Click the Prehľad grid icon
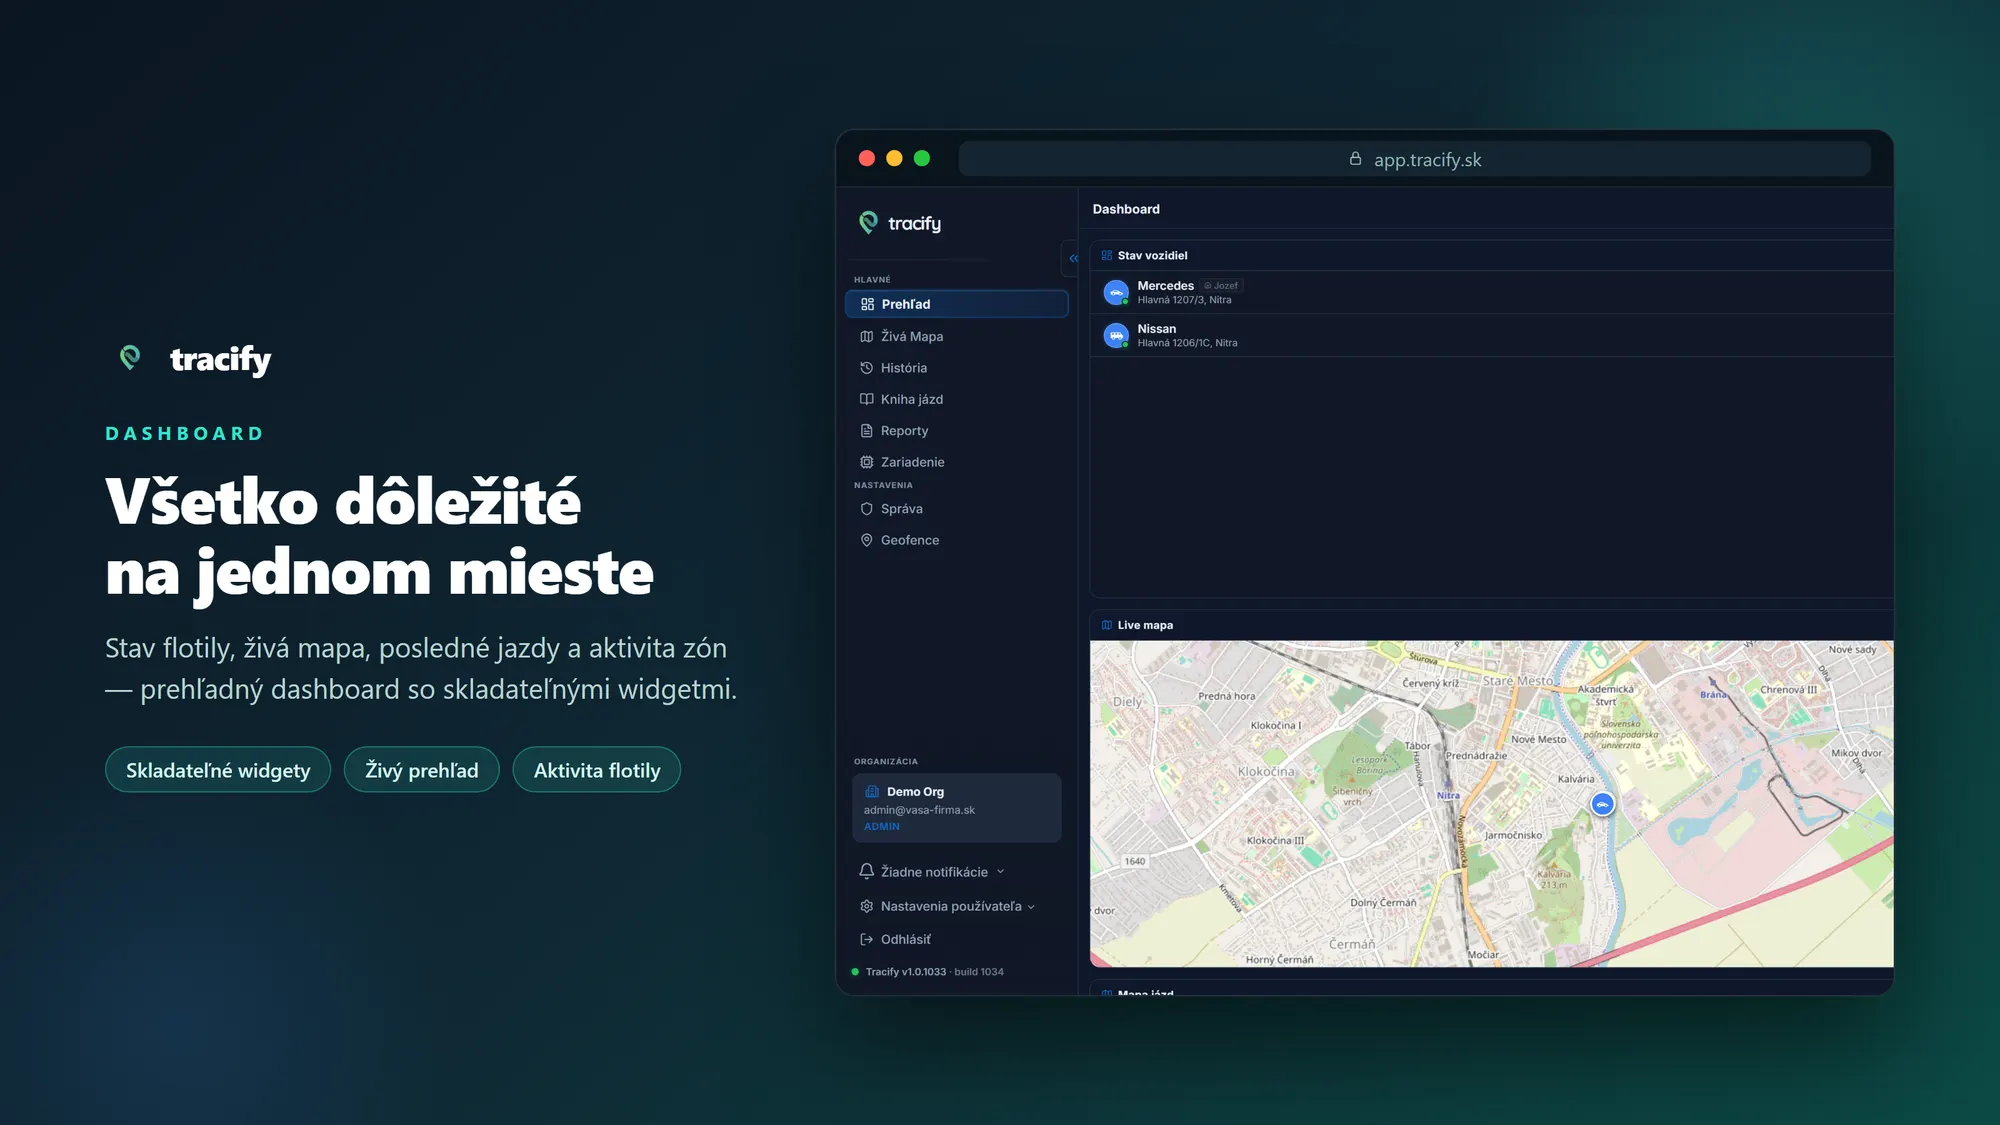Screen dimensions: 2000x1125 click(x=867, y=304)
